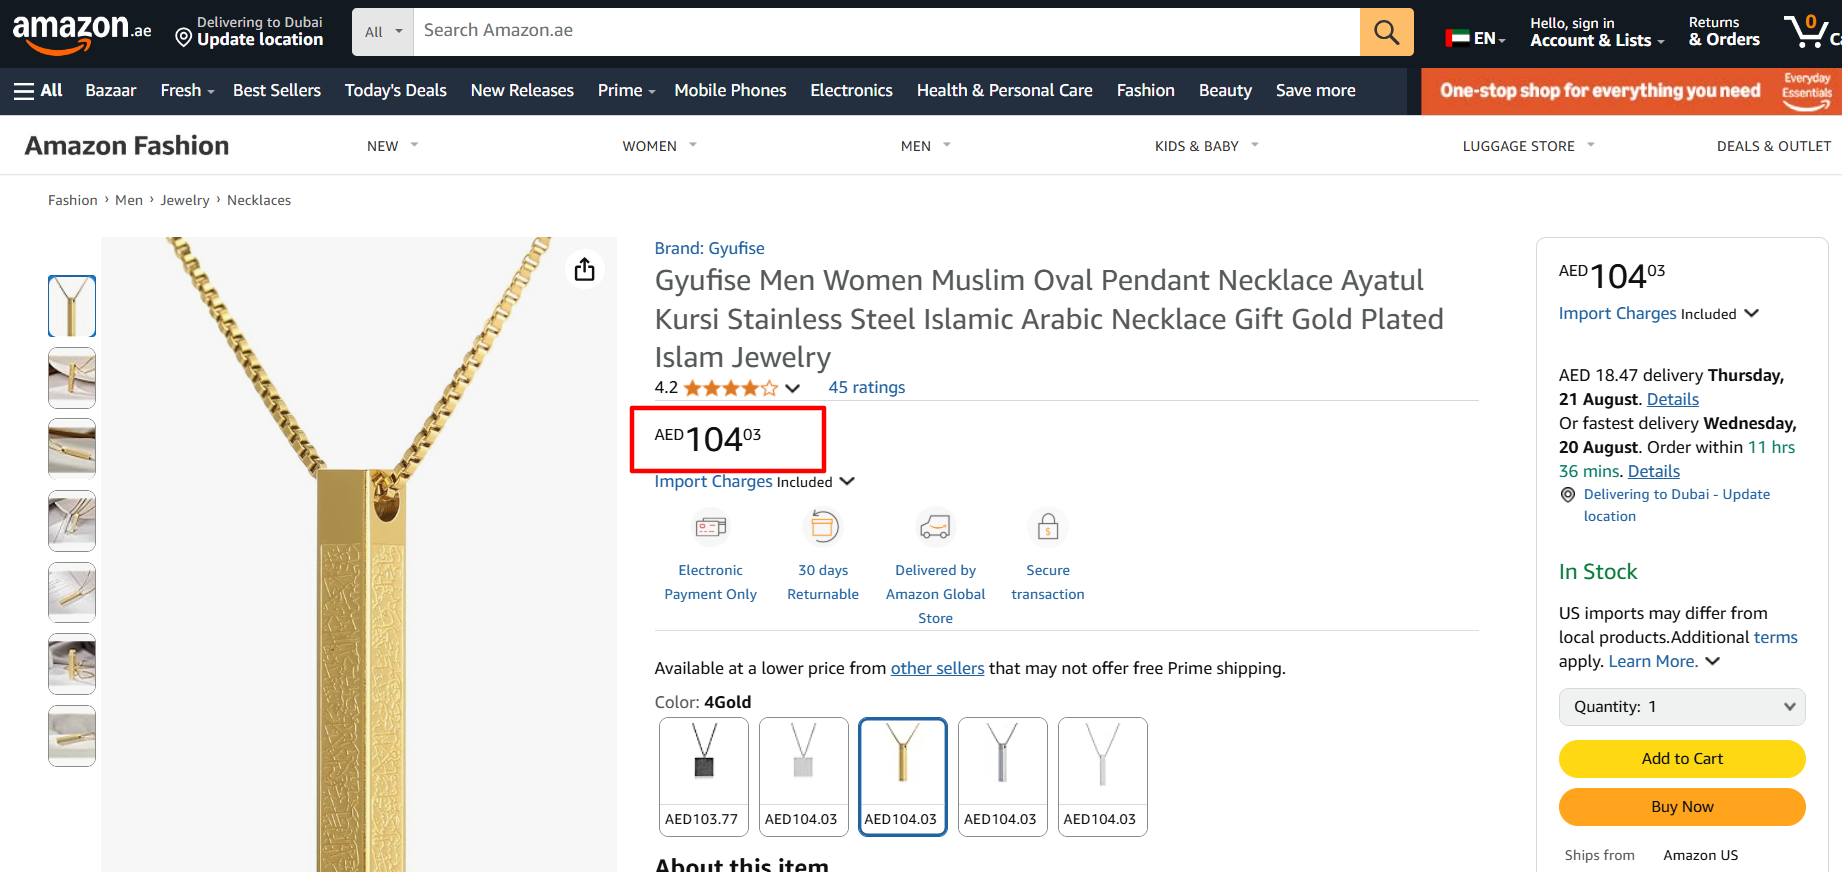This screenshot has width=1842, height=872.
Task: Expand the All search category dropdown
Action: tap(383, 32)
